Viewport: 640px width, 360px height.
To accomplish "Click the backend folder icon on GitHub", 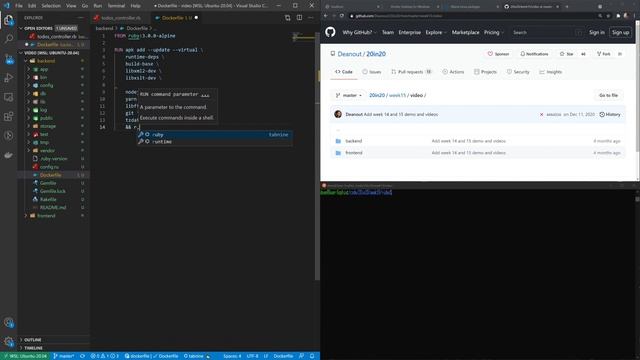I will pyautogui.click(x=338, y=141).
